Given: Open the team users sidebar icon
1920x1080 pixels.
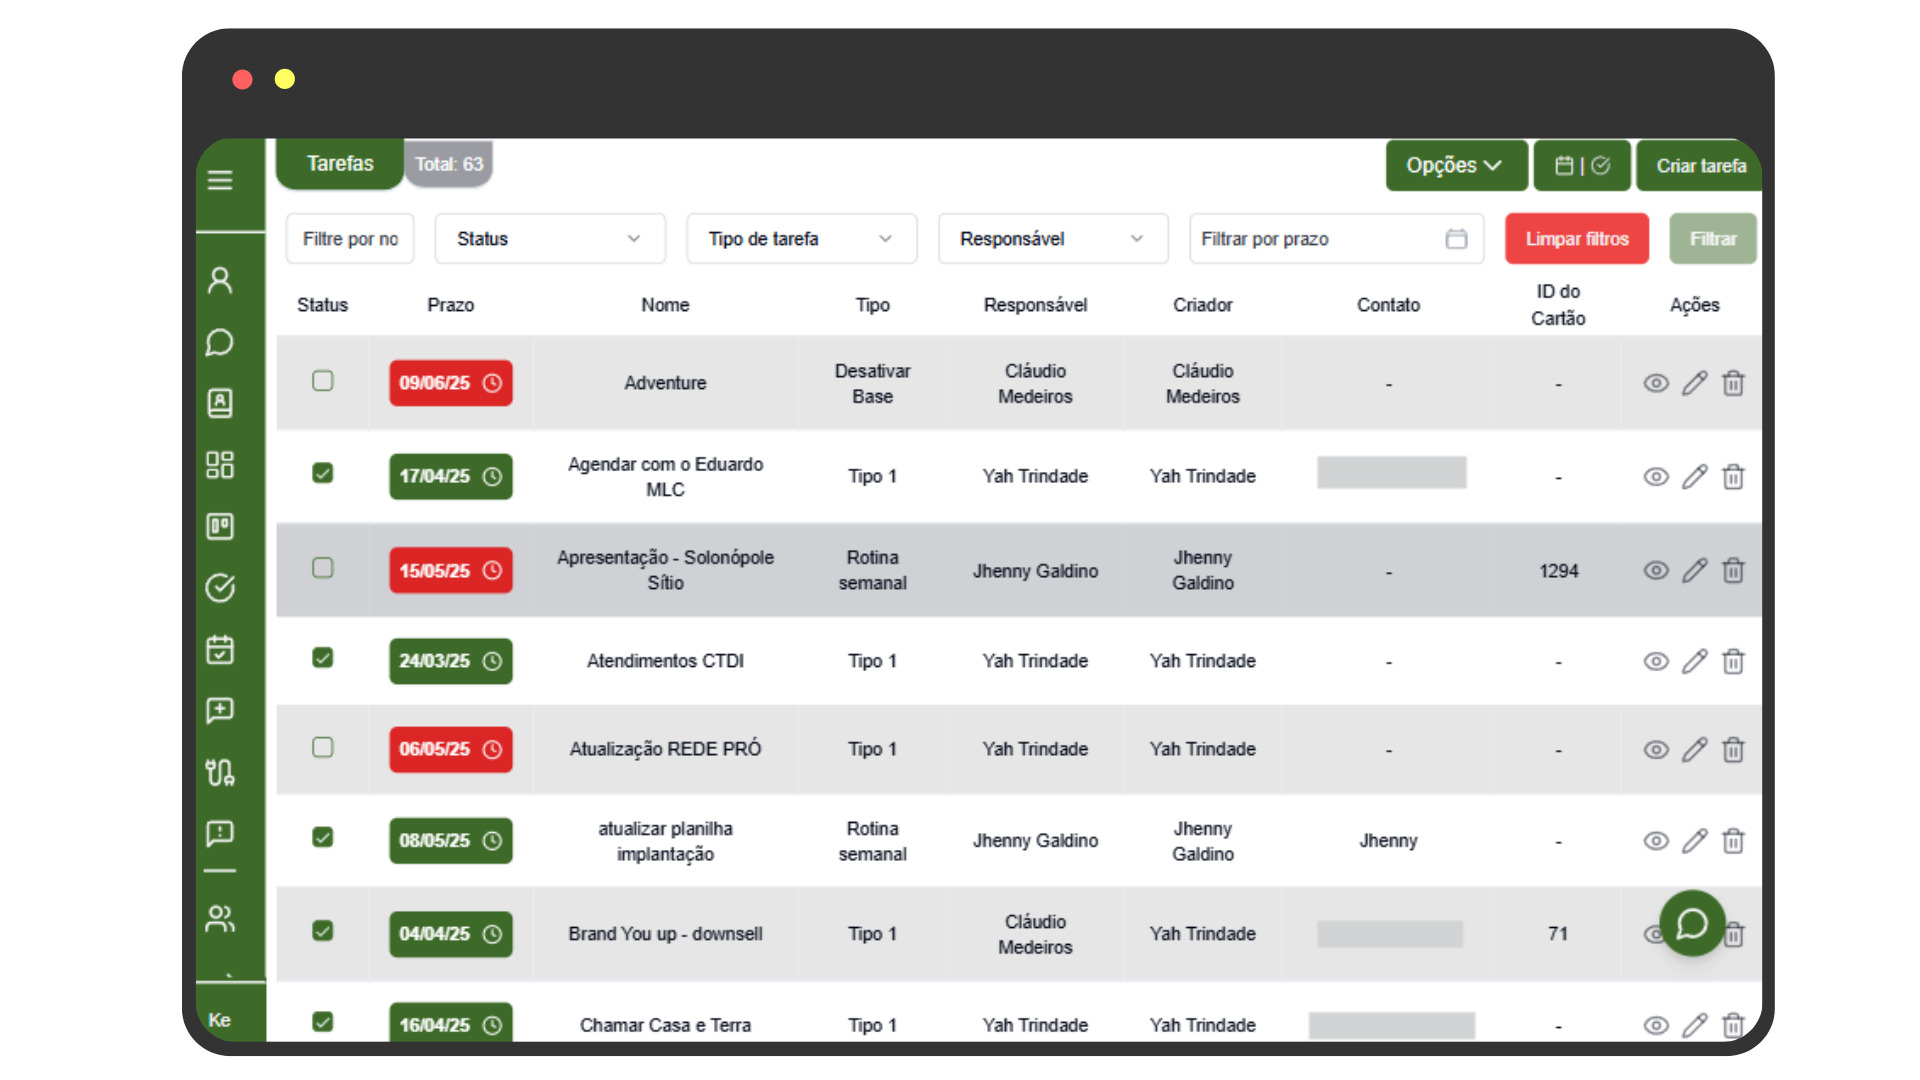Looking at the screenshot, I should tap(220, 918).
